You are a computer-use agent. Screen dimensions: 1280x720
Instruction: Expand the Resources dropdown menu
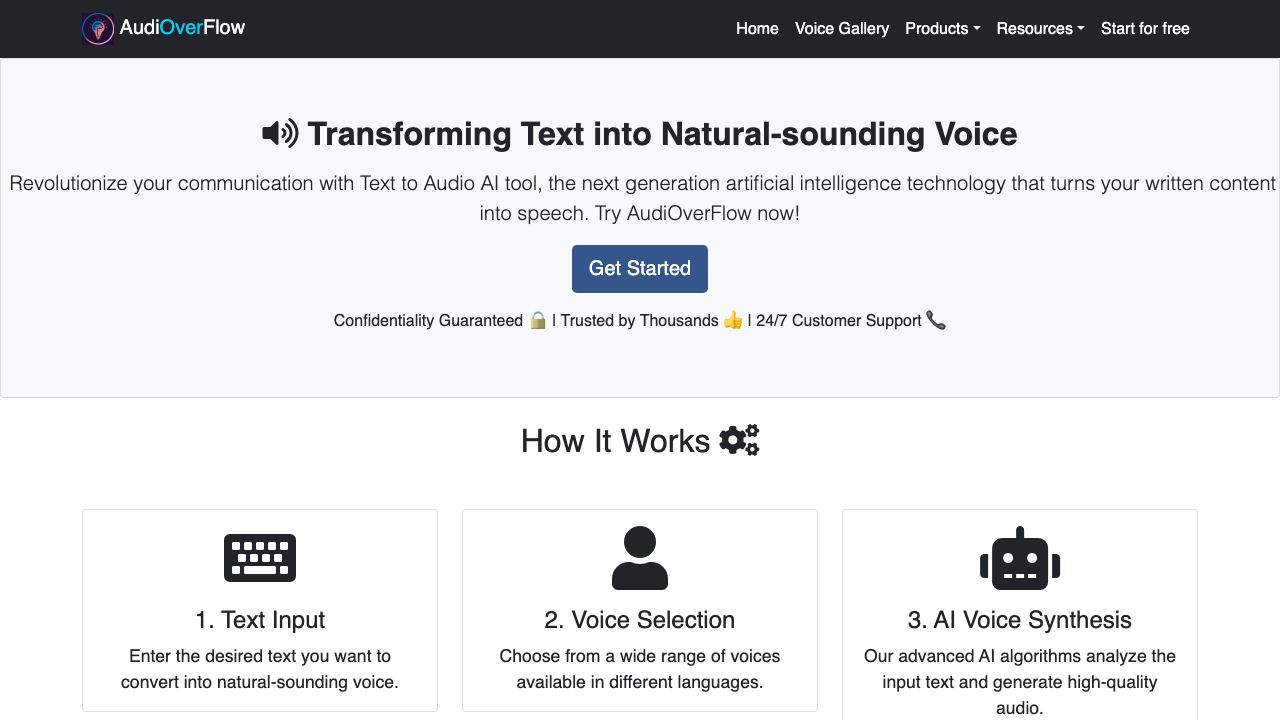pos(1040,29)
